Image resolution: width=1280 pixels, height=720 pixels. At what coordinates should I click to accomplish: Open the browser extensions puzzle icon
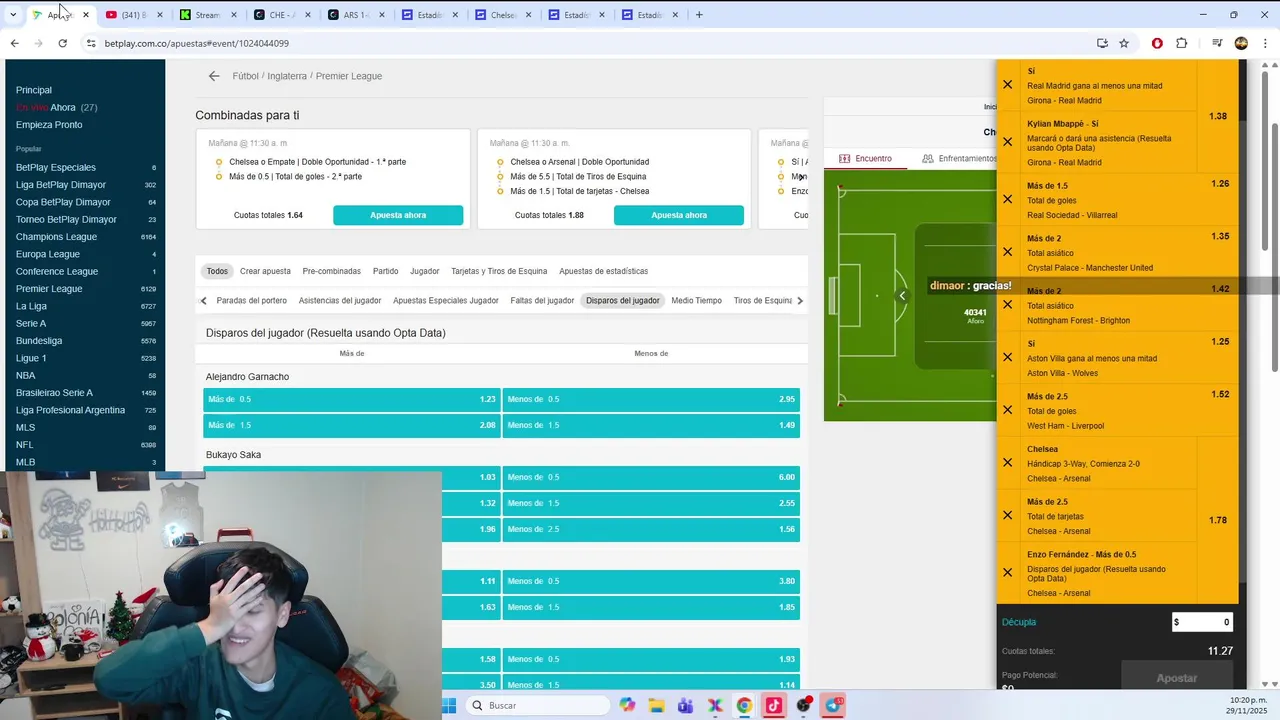(x=1181, y=43)
